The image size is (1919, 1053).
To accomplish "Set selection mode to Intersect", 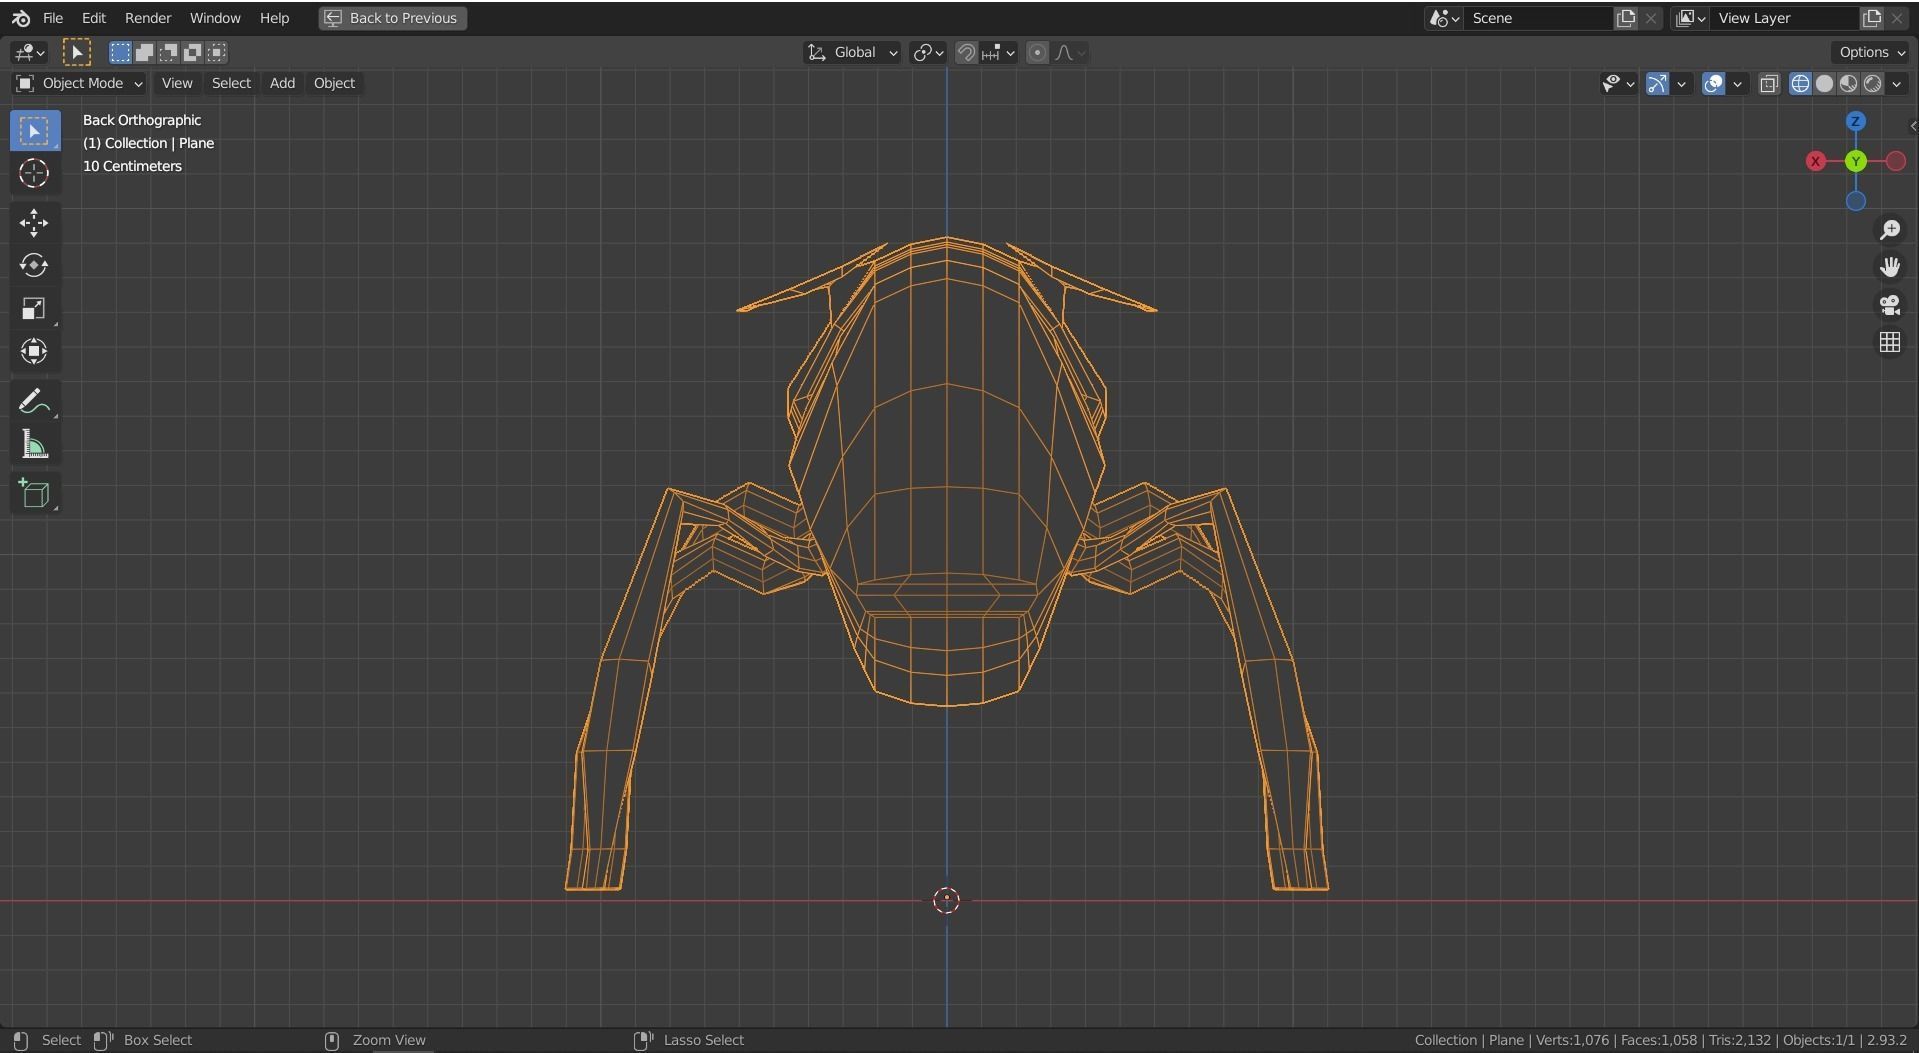I will [x=217, y=52].
